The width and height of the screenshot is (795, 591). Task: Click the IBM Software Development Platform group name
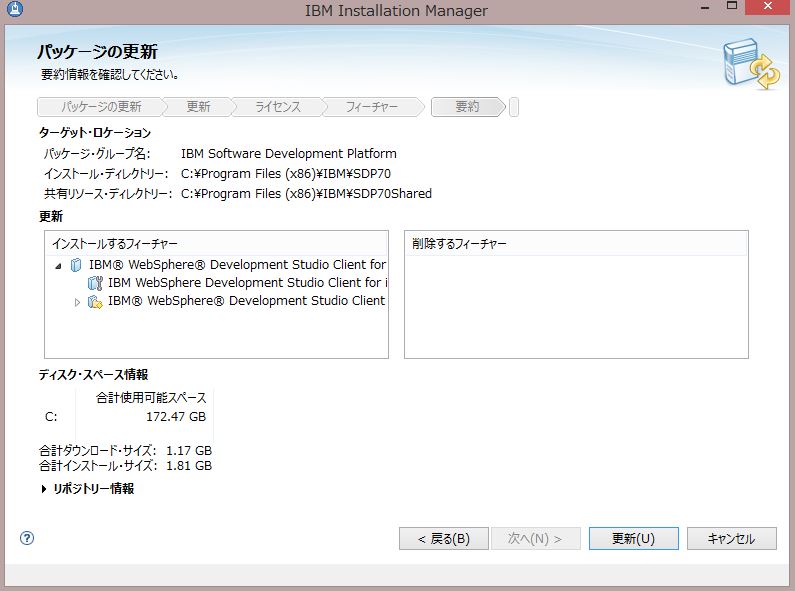[289, 154]
